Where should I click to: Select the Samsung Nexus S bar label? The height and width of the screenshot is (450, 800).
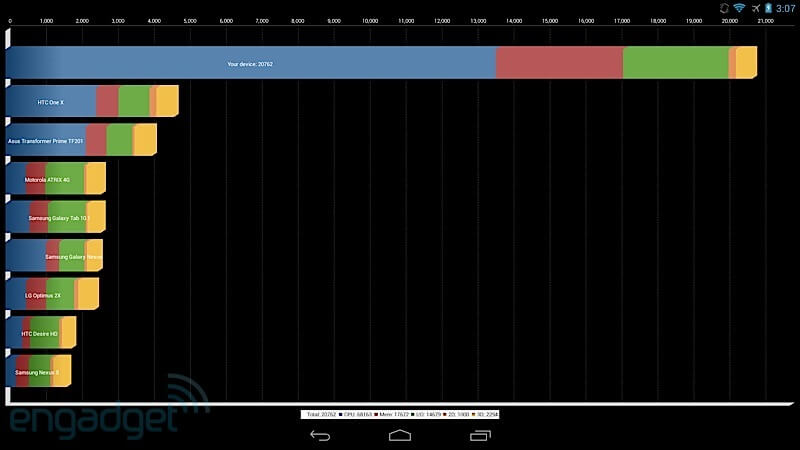[x=37, y=372]
